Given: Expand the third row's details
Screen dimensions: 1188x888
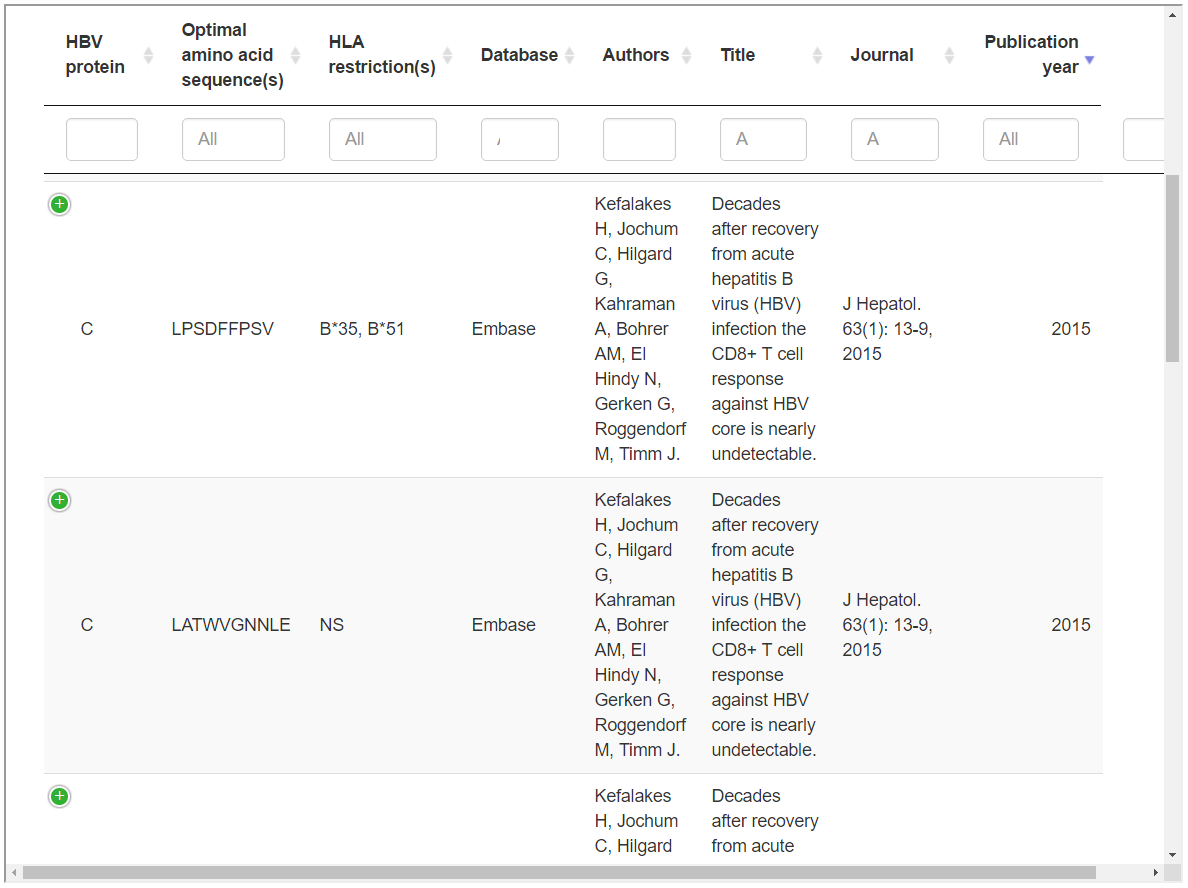Looking at the screenshot, I should coord(59,796).
